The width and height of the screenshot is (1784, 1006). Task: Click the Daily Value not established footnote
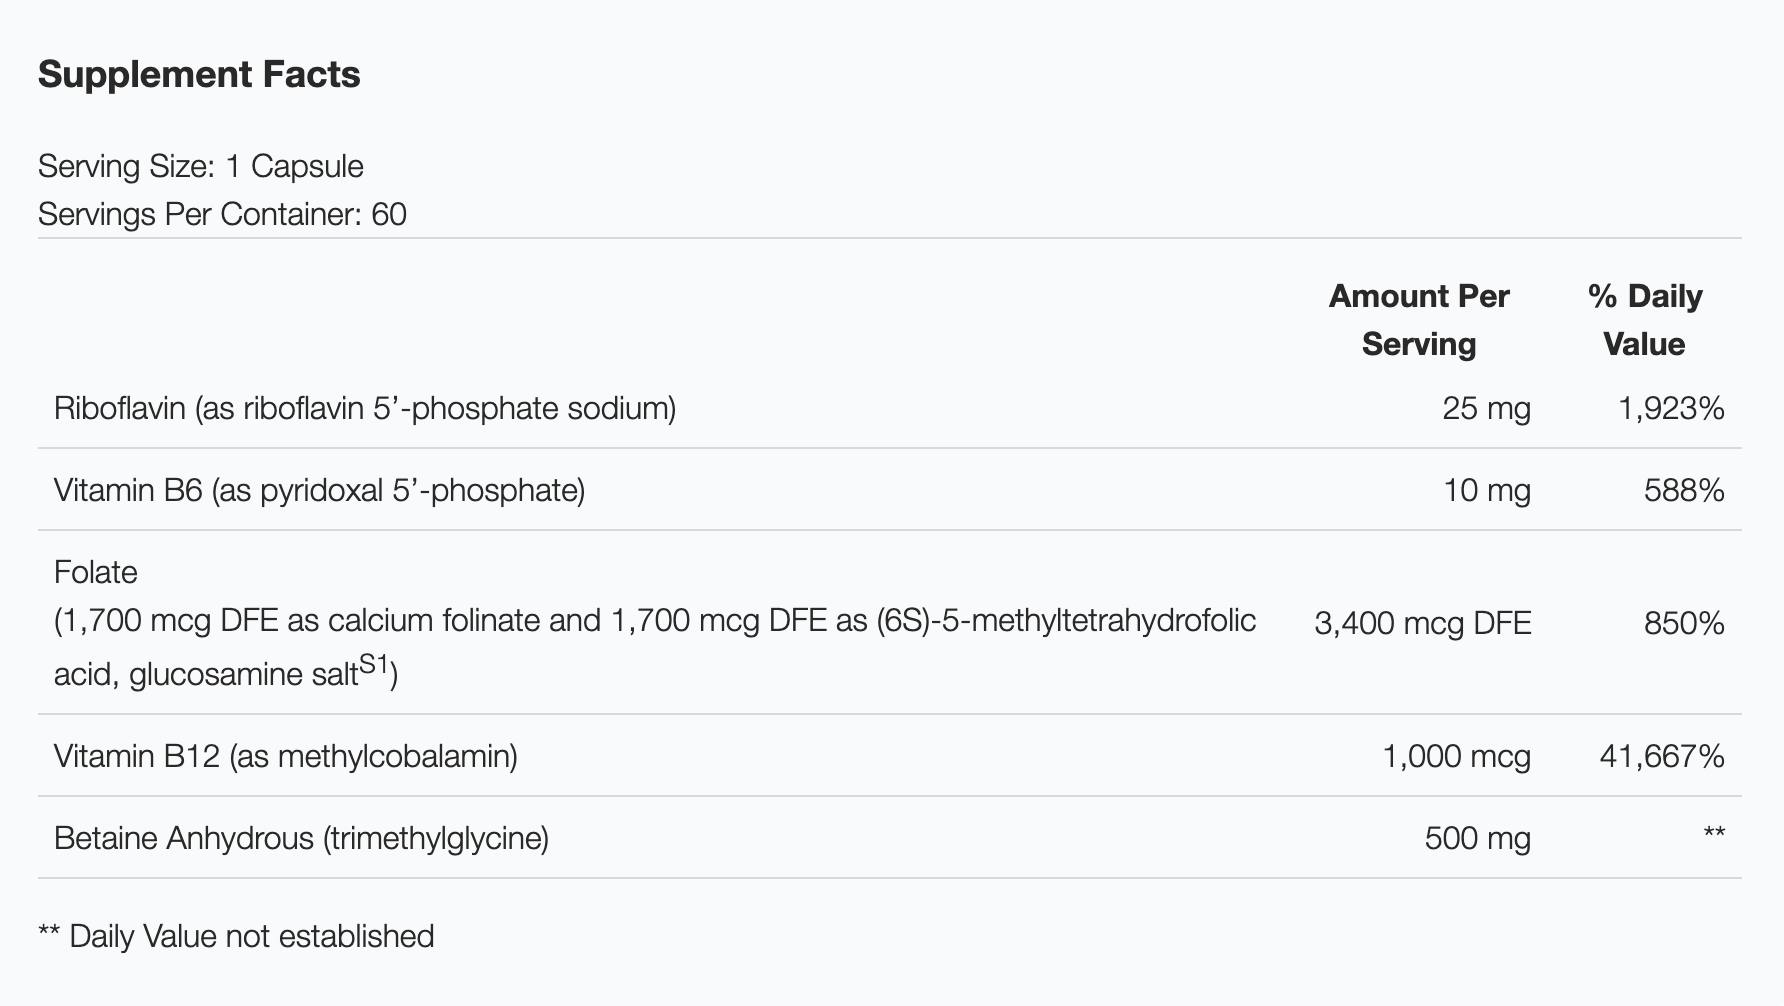[236, 936]
